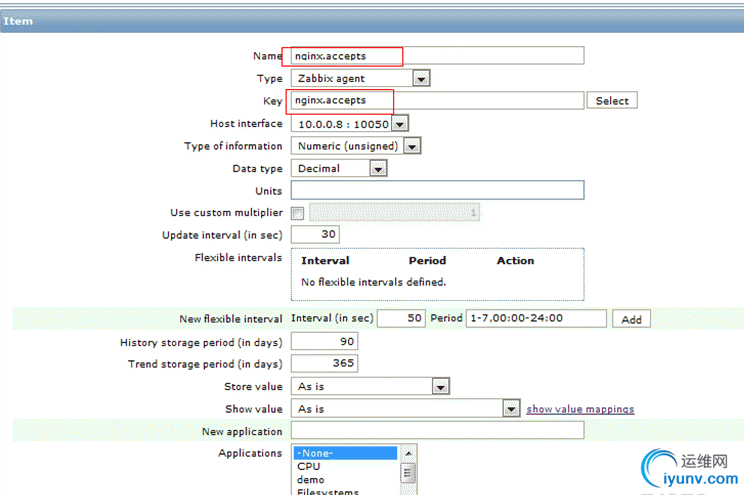Click the Period field showing 1-7,00:00-24:00

[x=536, y=318]
